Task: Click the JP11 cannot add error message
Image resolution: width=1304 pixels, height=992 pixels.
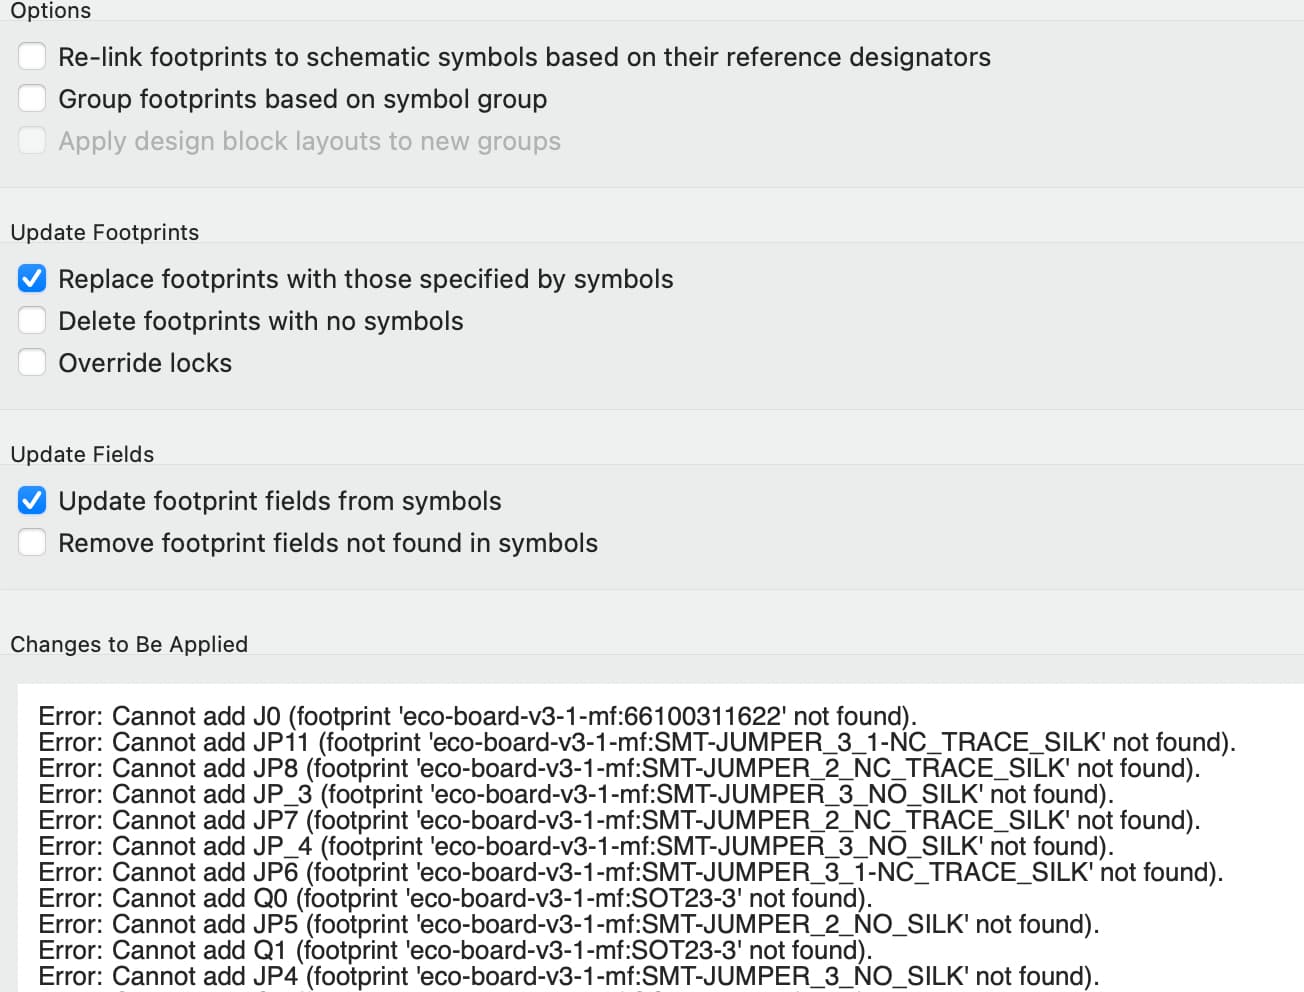Action: [637, 742]
